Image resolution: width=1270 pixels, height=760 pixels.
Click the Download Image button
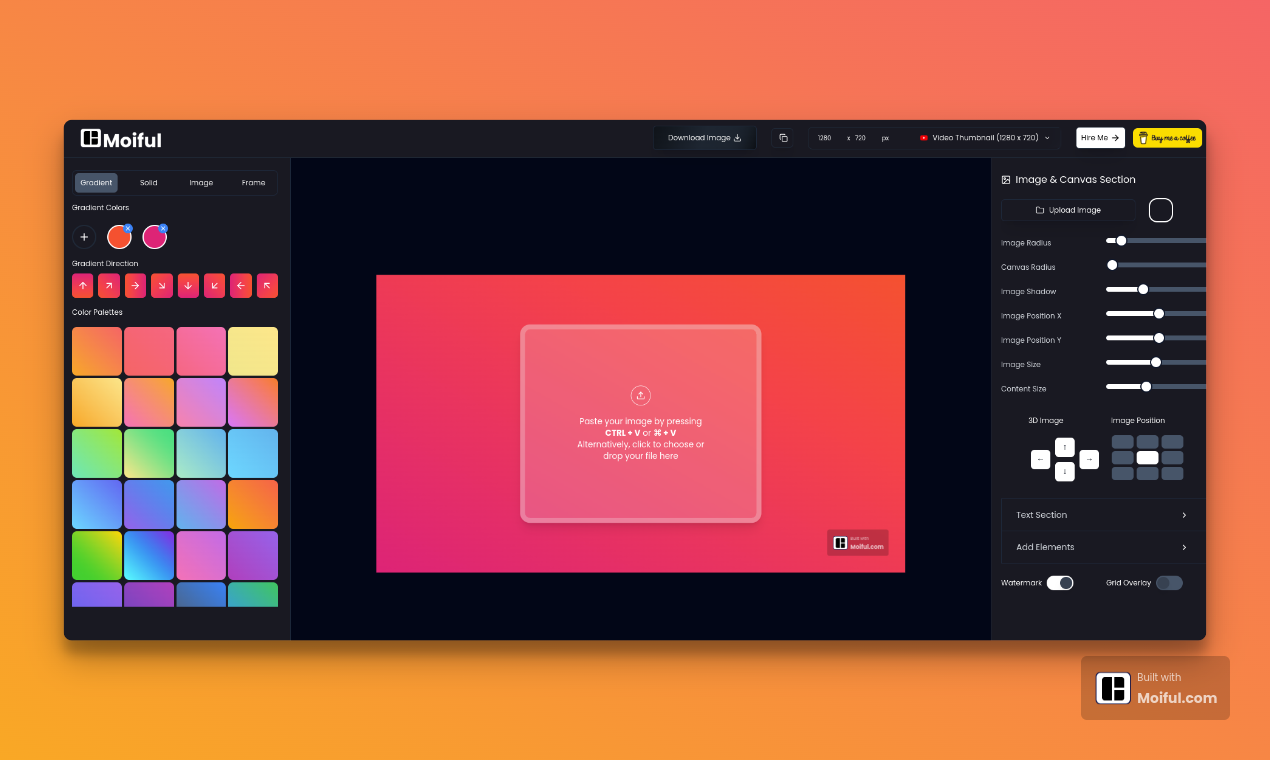tap(705, 137)
